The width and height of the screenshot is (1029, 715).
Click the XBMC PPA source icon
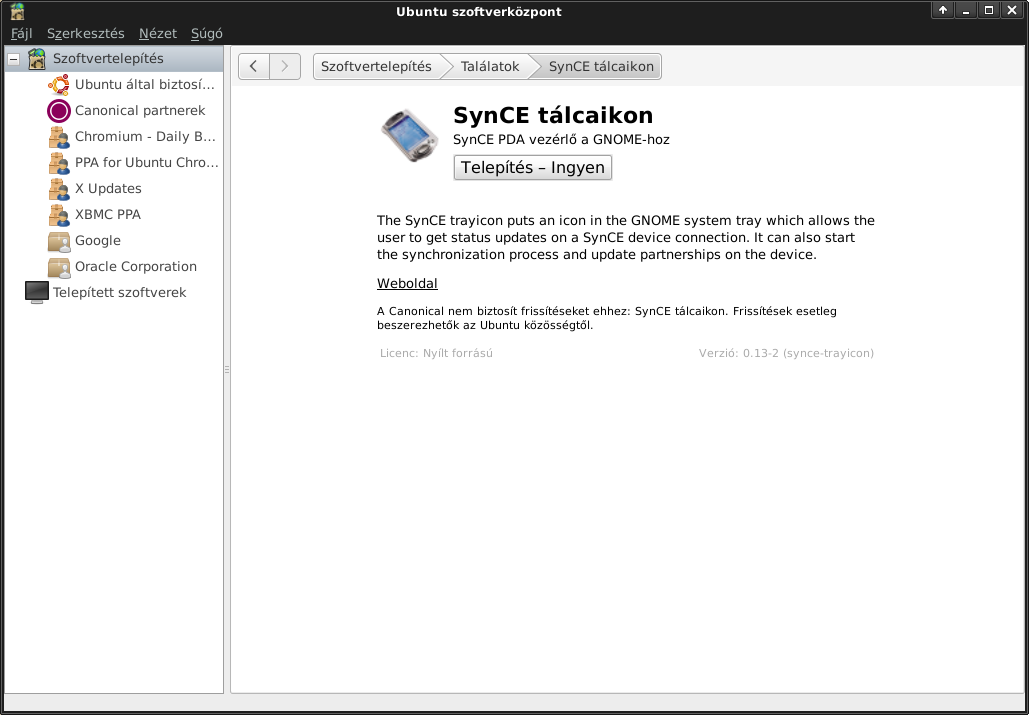coord(58,214)
